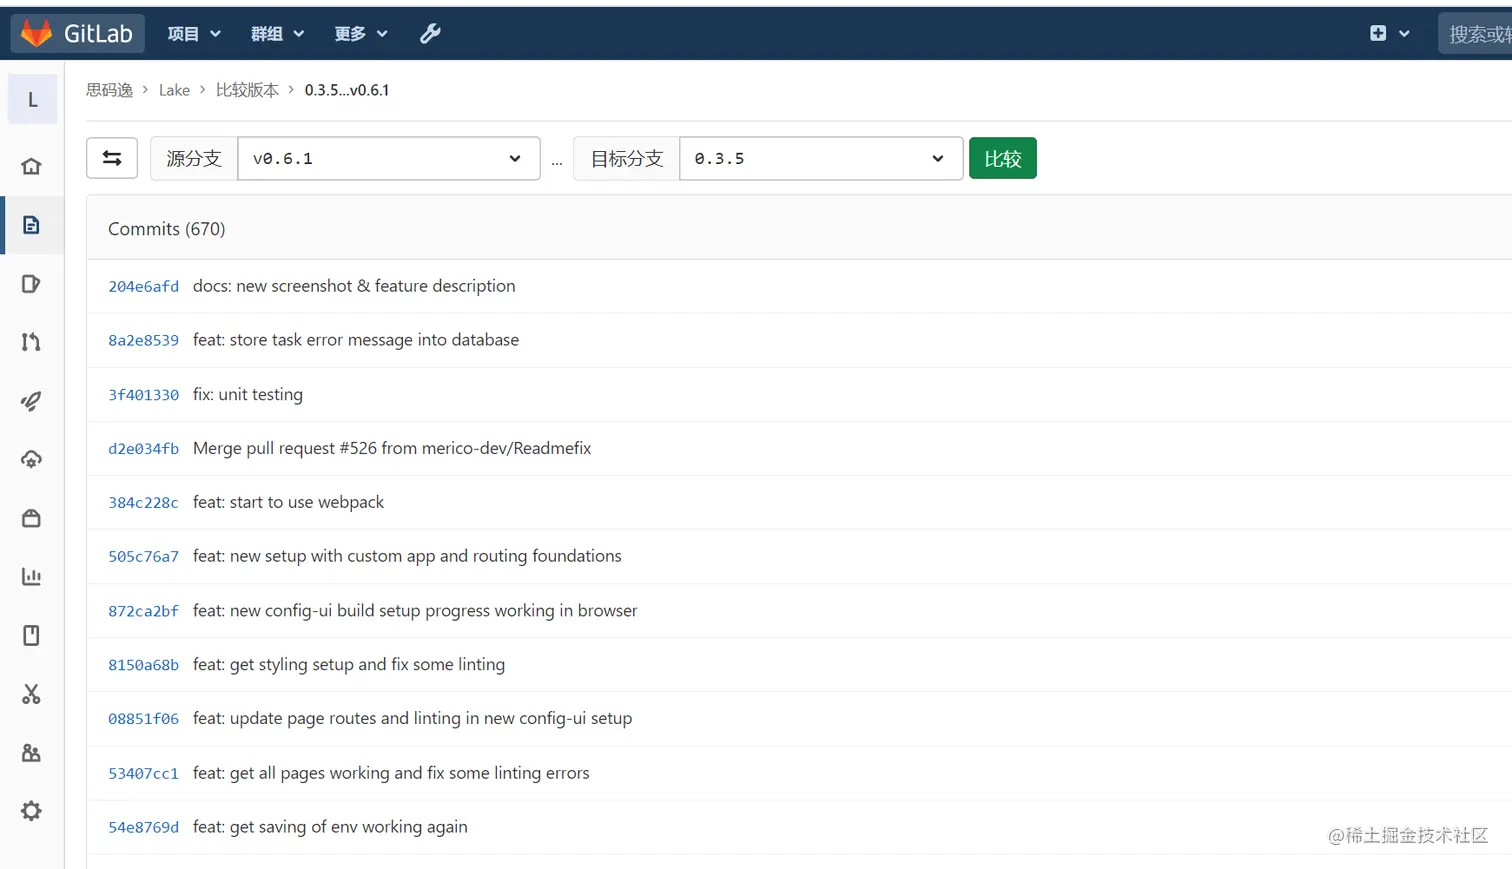Click the 目标分支 label

pos(627,158)
